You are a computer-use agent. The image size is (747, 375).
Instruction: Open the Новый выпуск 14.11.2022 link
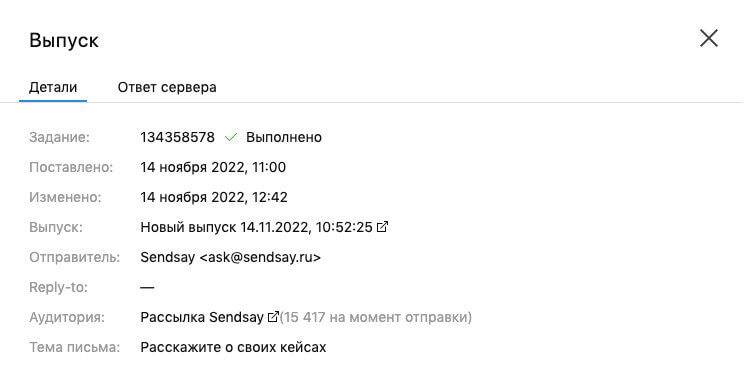[x=256, y=227]
